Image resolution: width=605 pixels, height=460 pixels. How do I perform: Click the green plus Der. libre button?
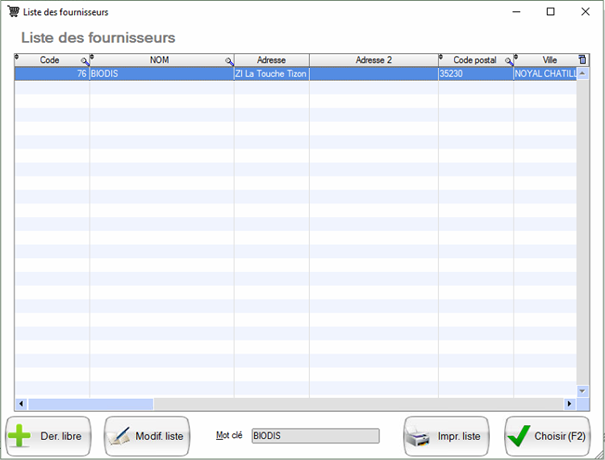click(49, 436)
